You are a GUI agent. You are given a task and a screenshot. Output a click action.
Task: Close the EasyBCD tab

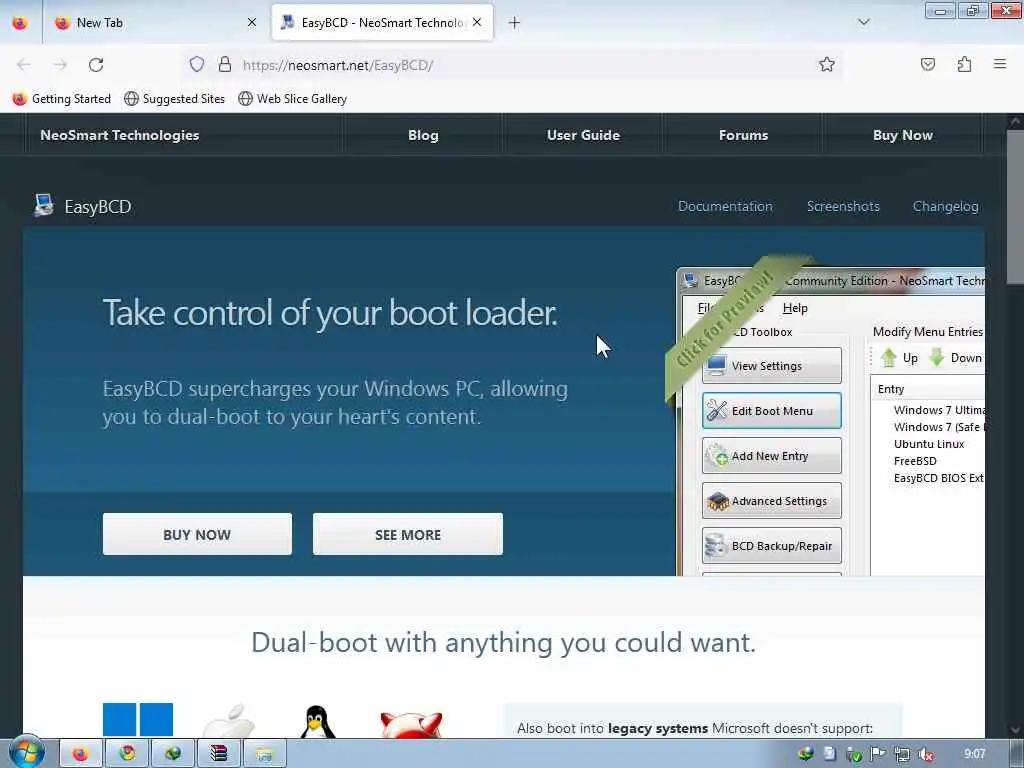(477, 22)
